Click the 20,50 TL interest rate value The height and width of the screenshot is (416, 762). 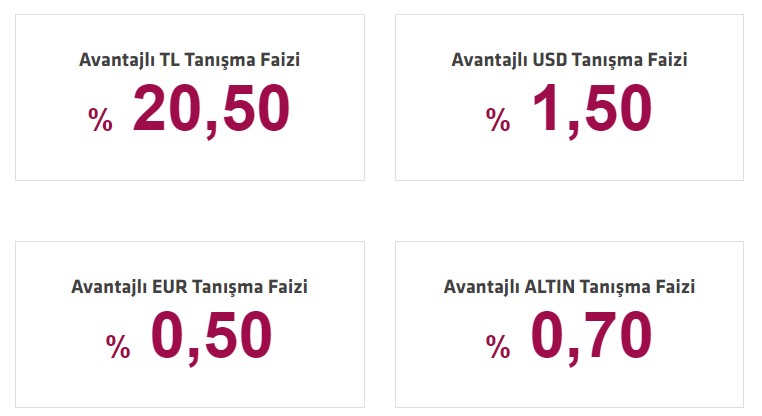[x=211, y=109]
